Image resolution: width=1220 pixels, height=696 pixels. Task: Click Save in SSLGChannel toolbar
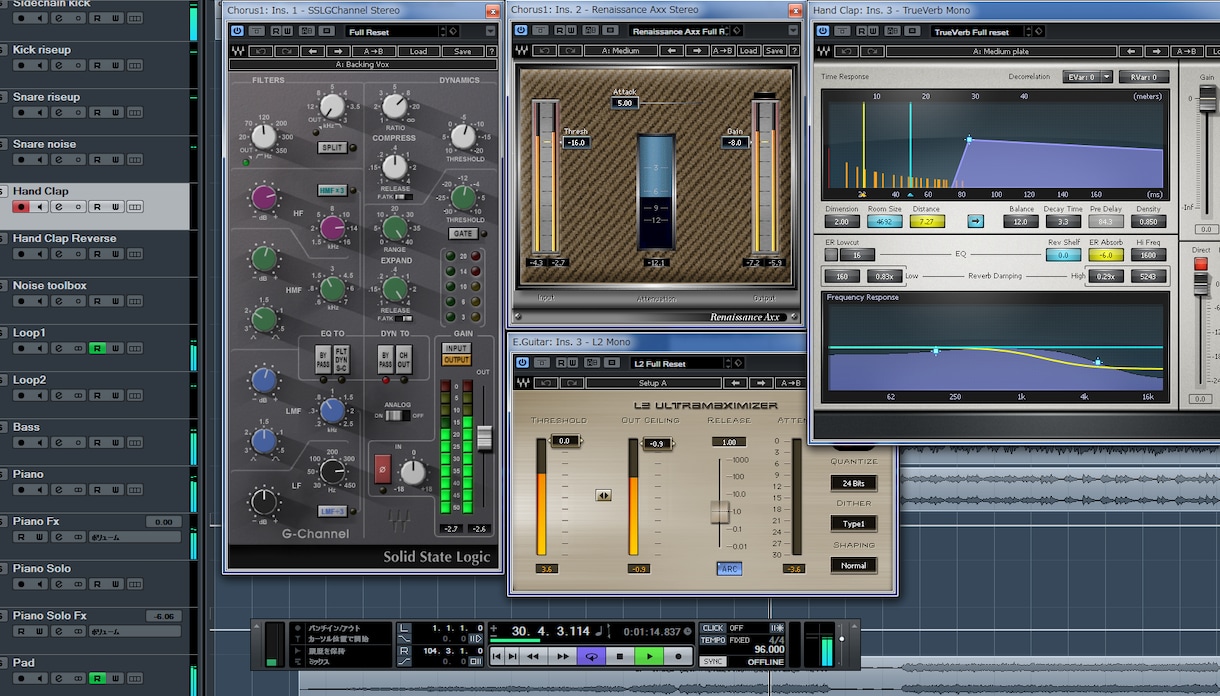coord(462,51)
